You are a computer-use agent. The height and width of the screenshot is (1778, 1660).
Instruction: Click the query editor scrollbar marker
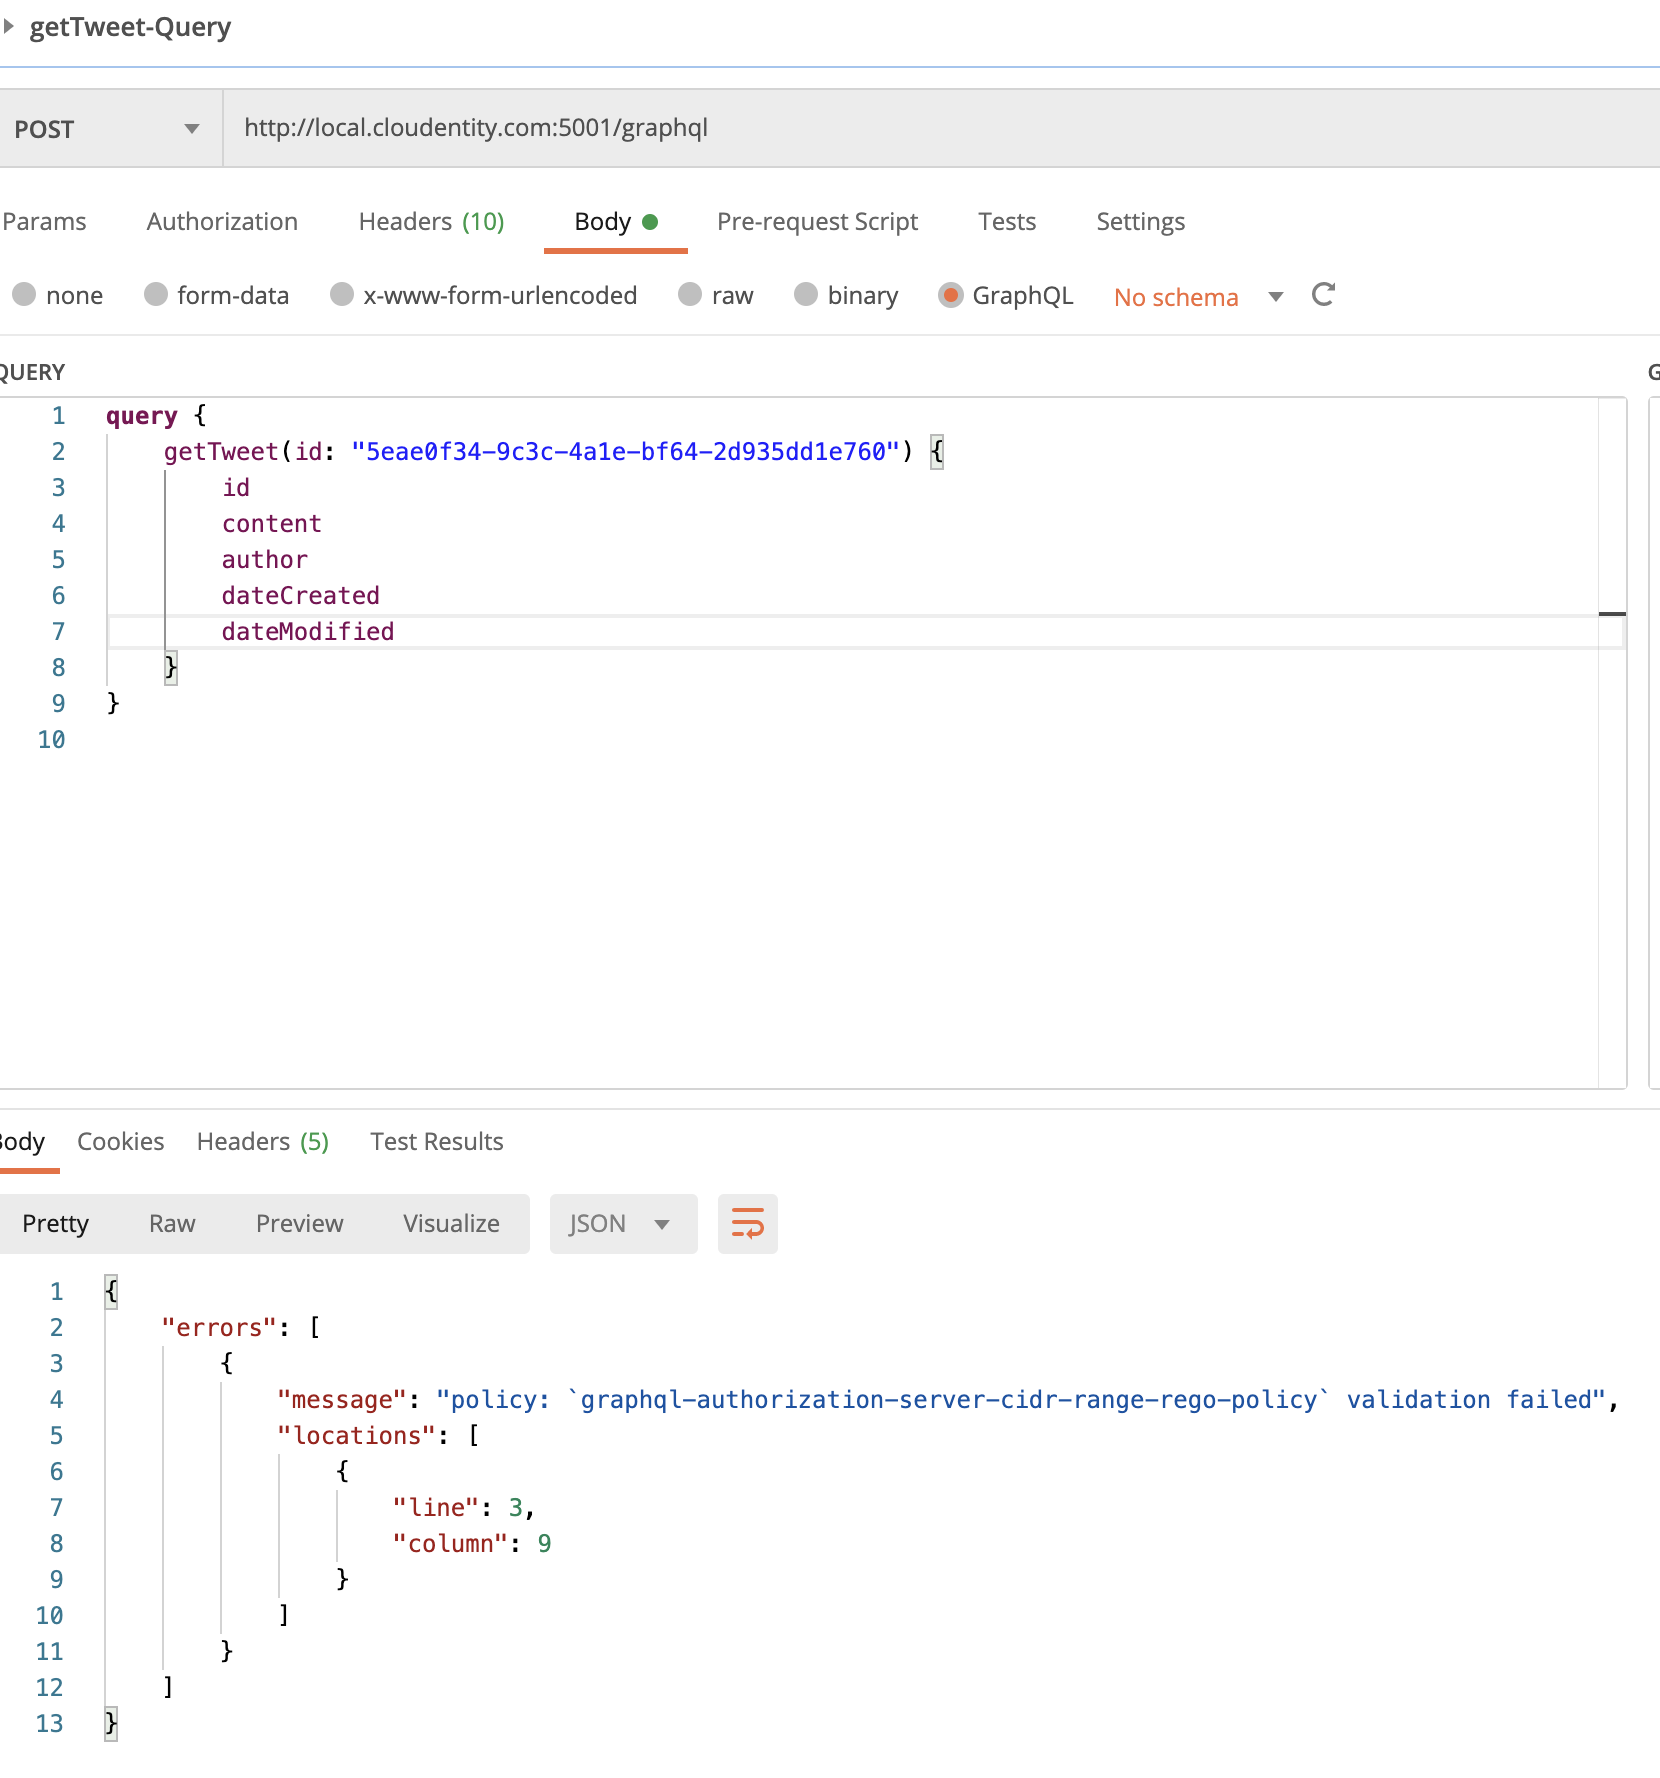(1612, 613)
